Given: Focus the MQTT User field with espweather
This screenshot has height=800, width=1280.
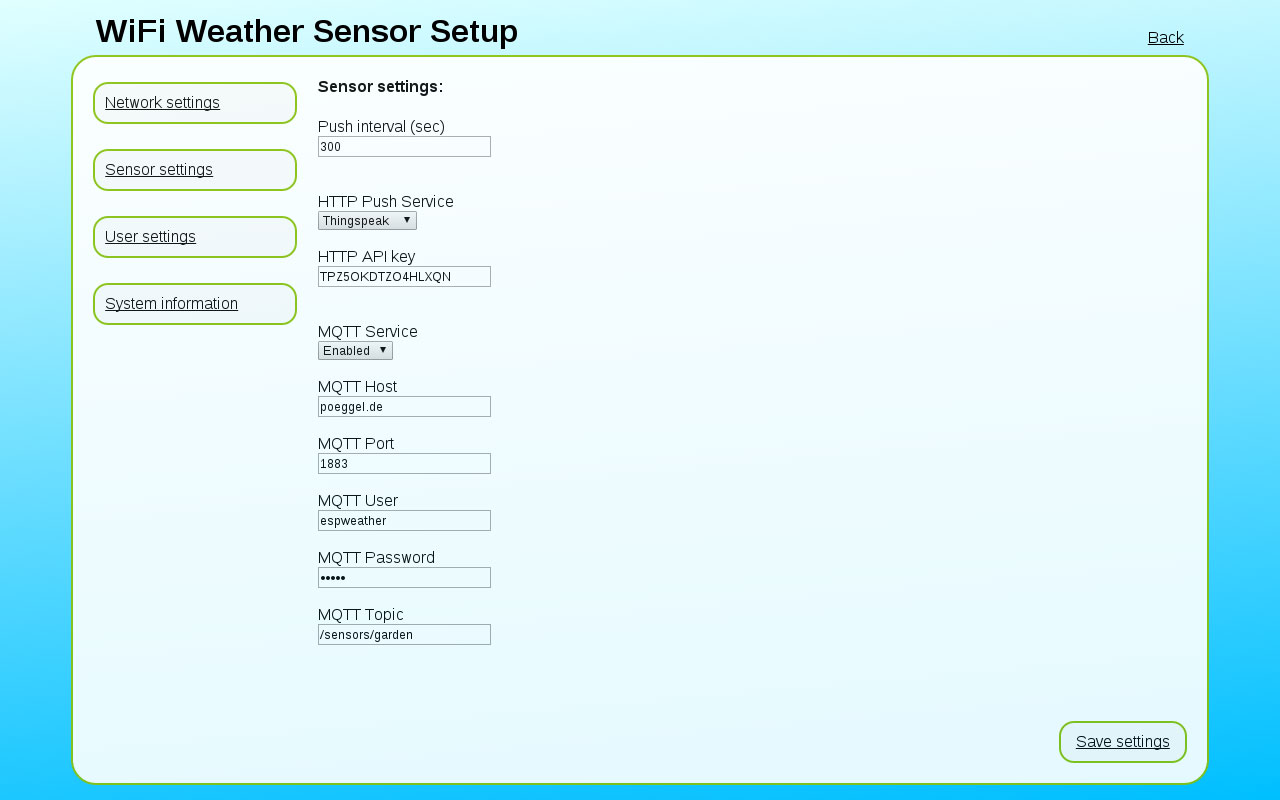Looking at the screenshot, I should point(404,521).
